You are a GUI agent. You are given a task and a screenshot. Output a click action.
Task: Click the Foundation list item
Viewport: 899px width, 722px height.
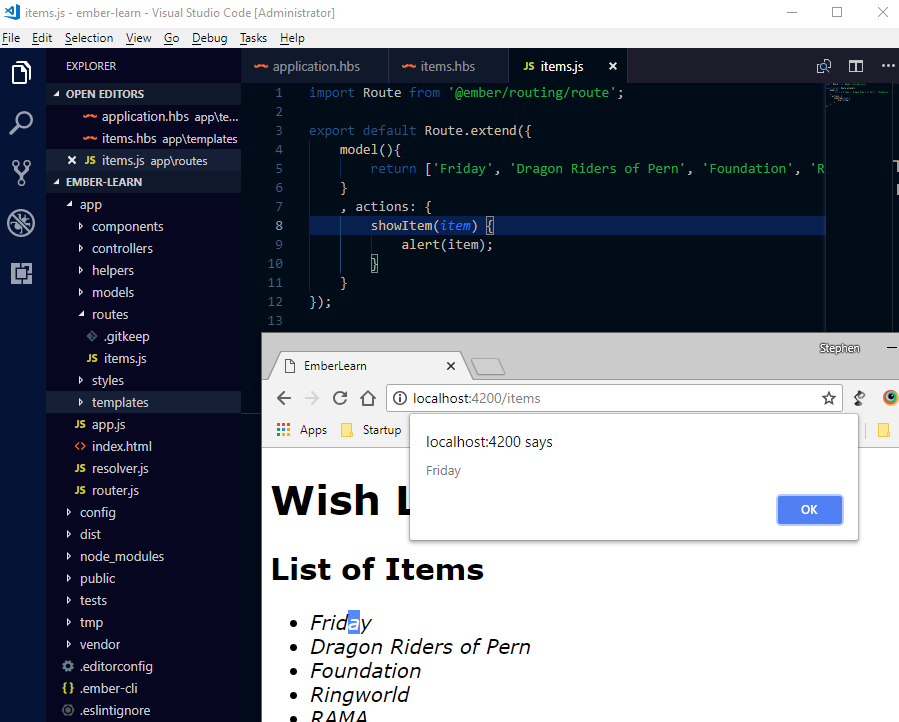(366, 671)
